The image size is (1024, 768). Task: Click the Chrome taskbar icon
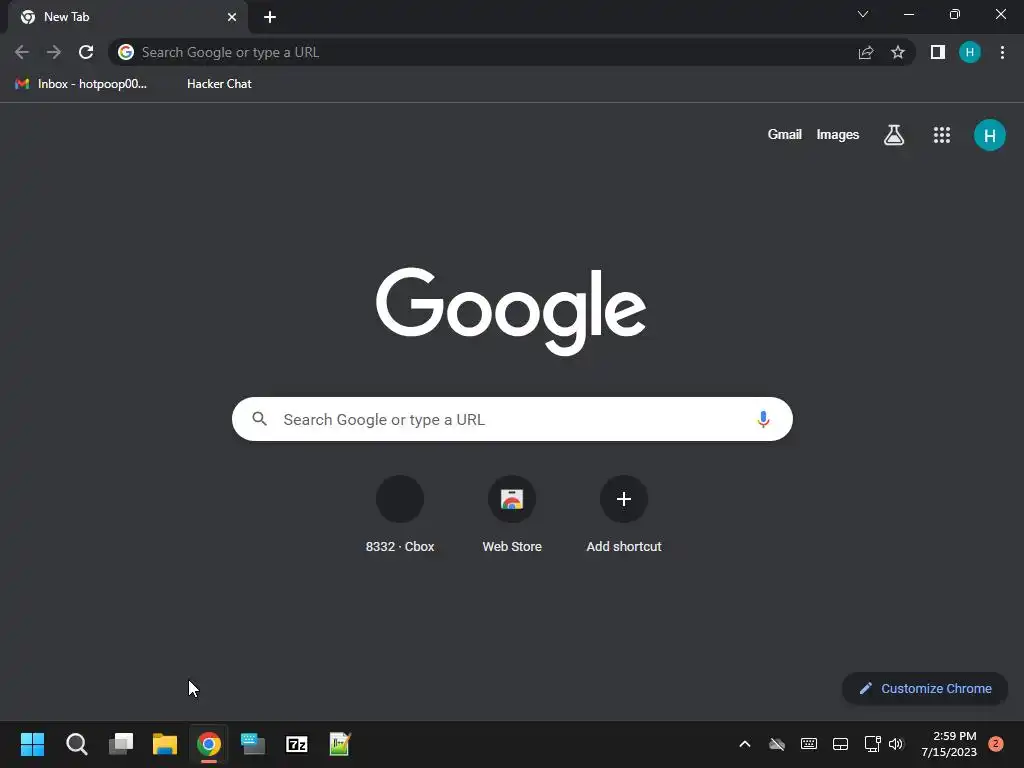click(x=209, y=744)
